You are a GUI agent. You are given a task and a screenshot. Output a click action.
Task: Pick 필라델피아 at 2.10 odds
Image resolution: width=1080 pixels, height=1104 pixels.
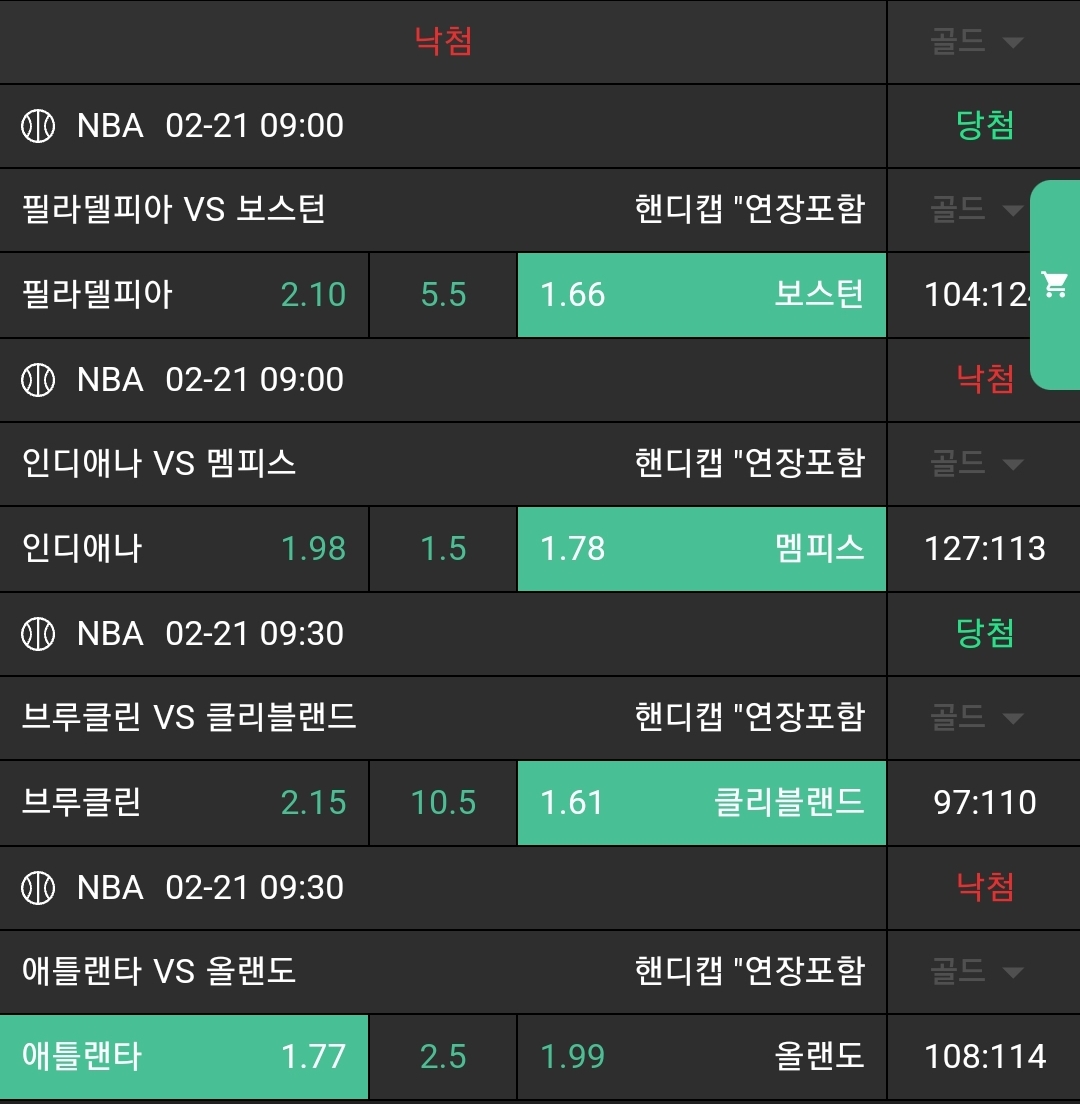pos(184,295)
